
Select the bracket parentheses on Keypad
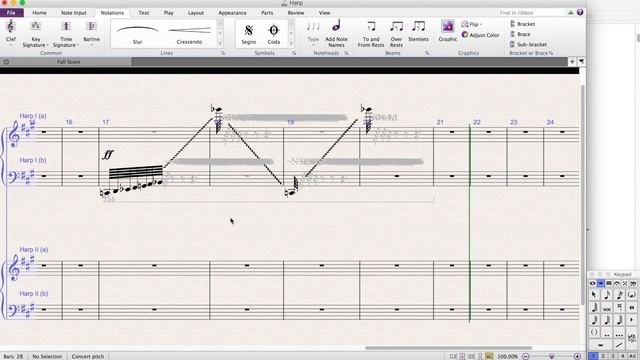594,332
